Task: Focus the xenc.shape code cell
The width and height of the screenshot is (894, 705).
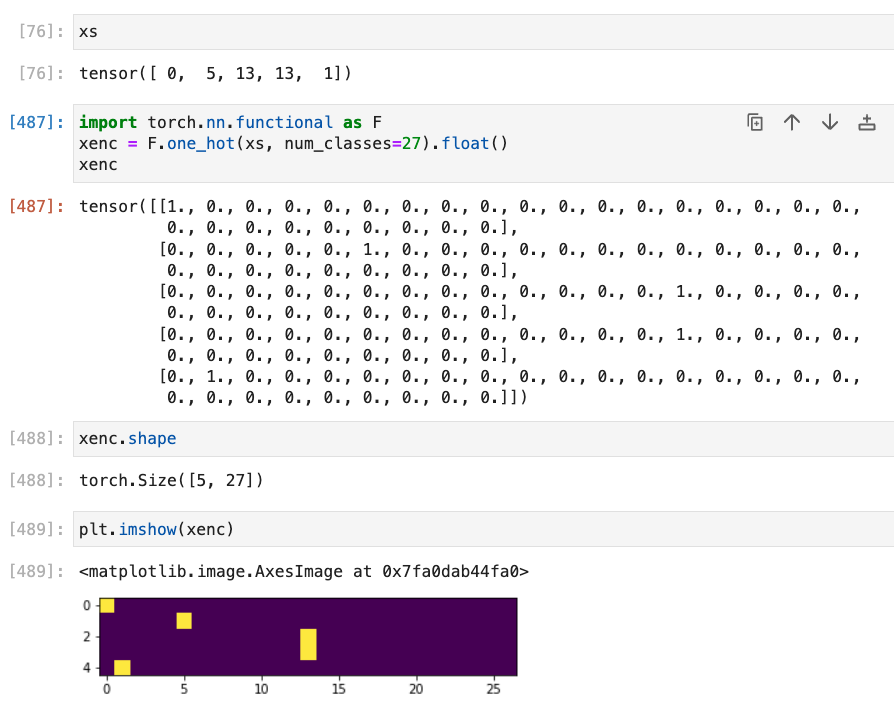Action: coord(483,439)
